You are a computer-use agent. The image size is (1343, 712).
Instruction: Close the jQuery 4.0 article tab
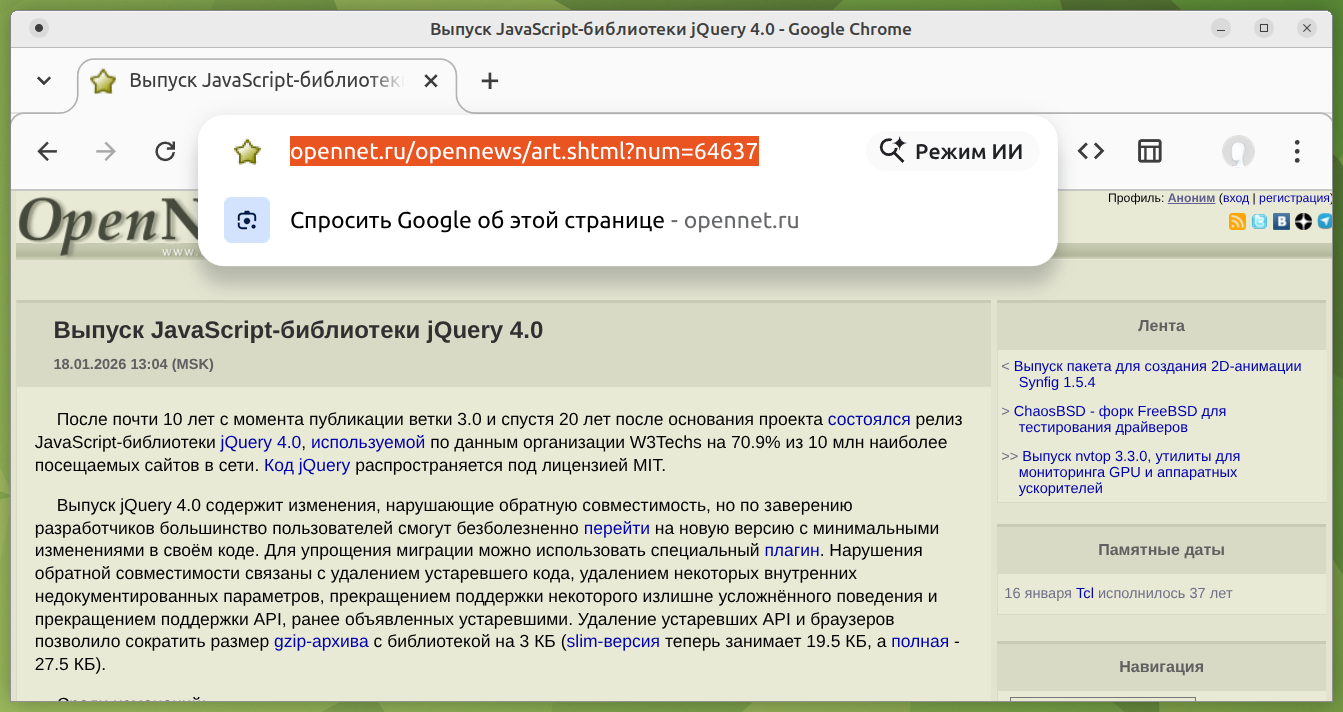pyautogui.click(x=431, y=81)
